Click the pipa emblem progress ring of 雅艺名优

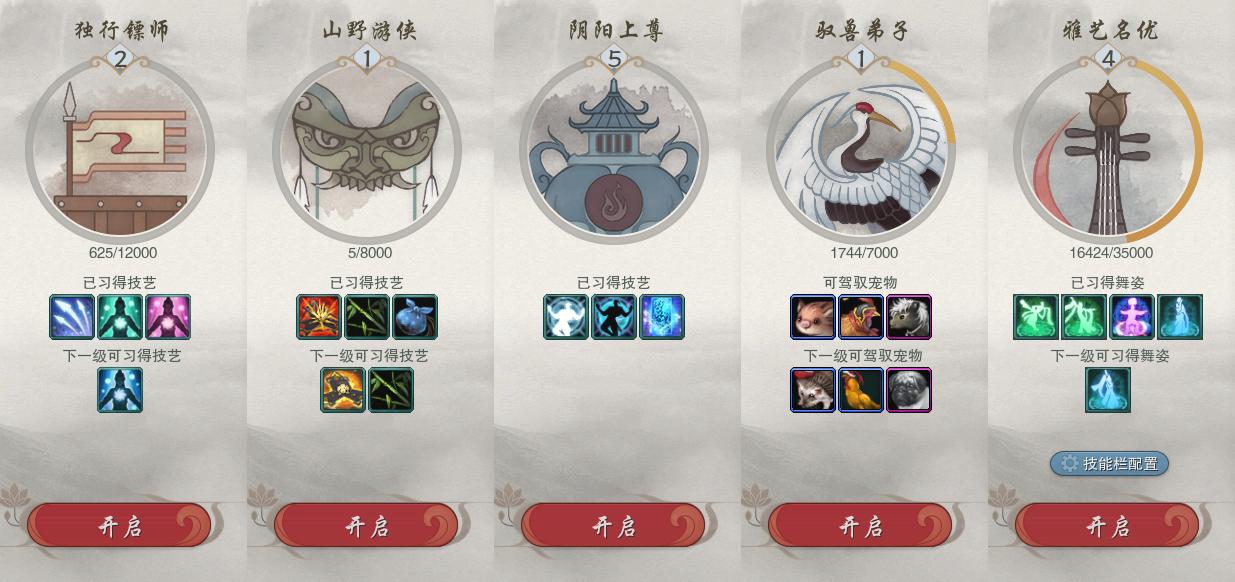click(x=1108, y=151)
